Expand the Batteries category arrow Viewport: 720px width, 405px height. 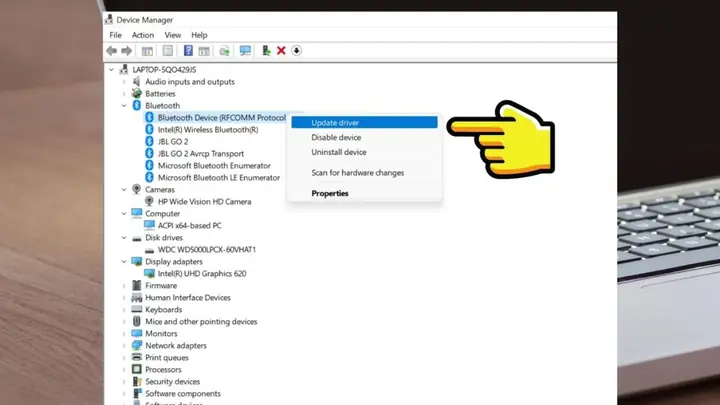click(x=124, y=94)
